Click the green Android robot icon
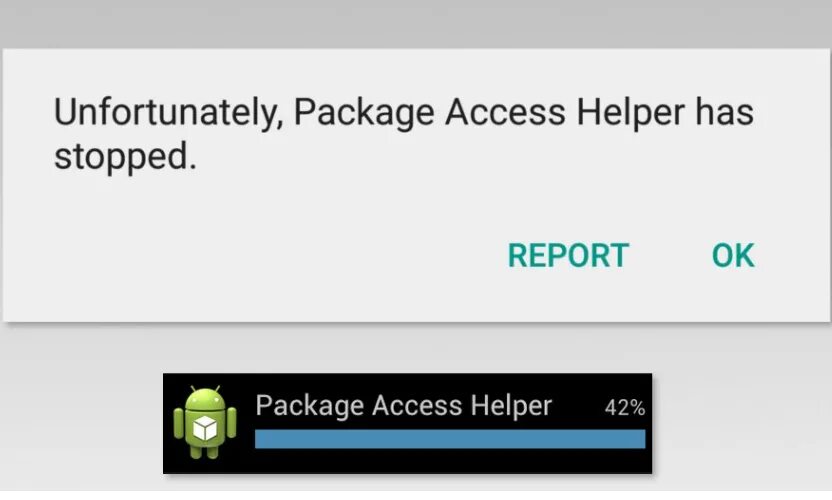This screenshot has height=500, width=832. coord(205,423)
